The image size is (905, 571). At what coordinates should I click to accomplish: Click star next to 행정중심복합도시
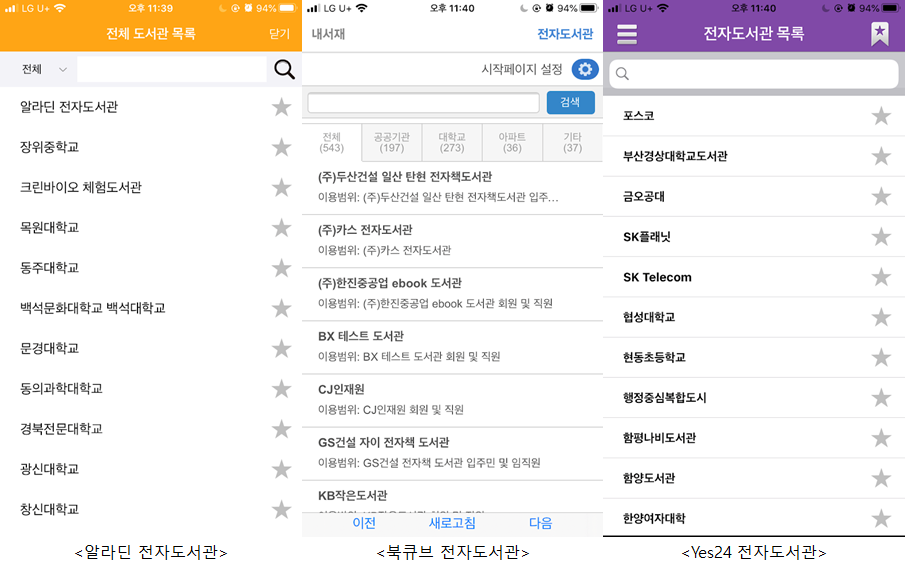pyautogui.click(x=881, y=398)
